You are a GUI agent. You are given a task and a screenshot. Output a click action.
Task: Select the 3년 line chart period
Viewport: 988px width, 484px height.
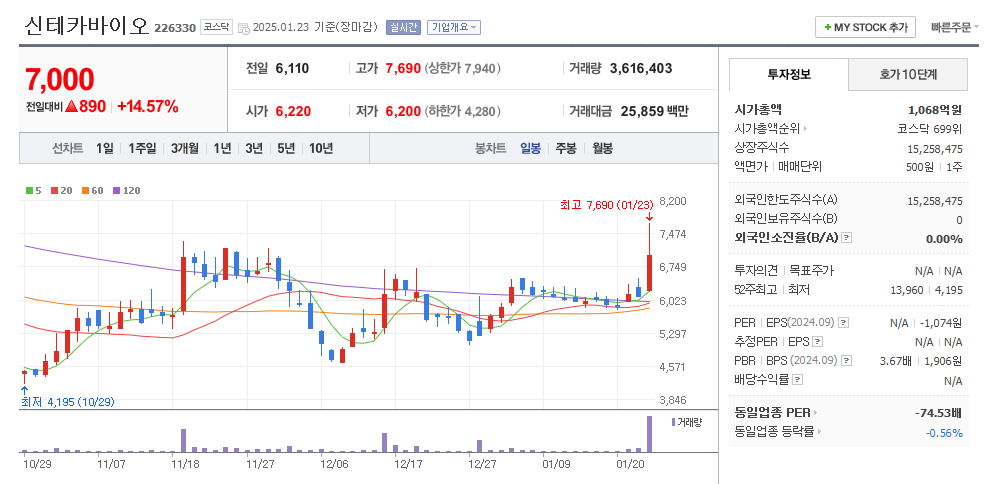click(254, 149)
